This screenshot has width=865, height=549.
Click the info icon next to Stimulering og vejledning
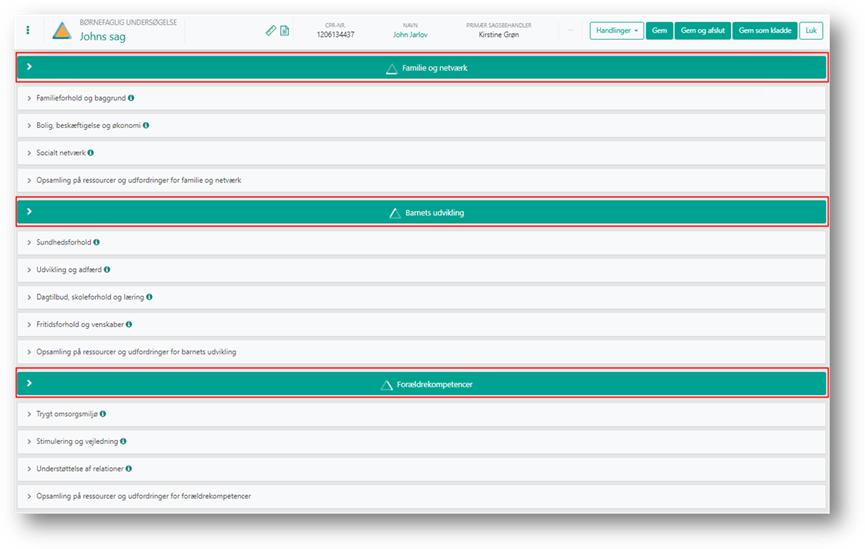click(x=123, y=441)
